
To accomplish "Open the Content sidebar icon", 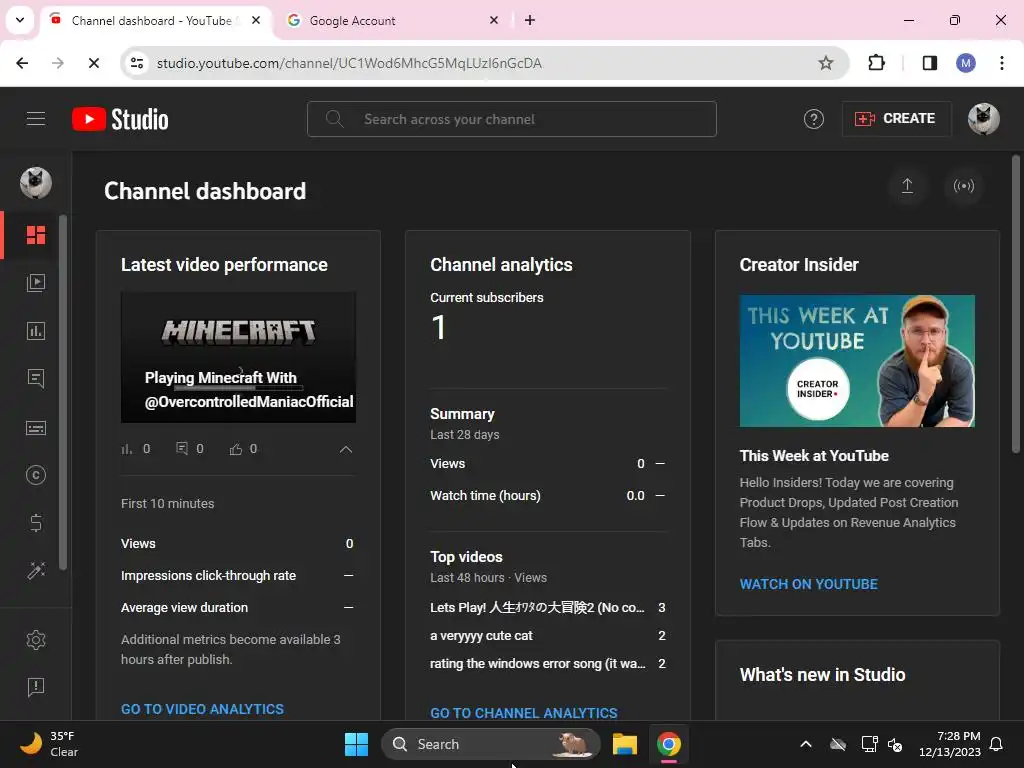I will point(36,283).
